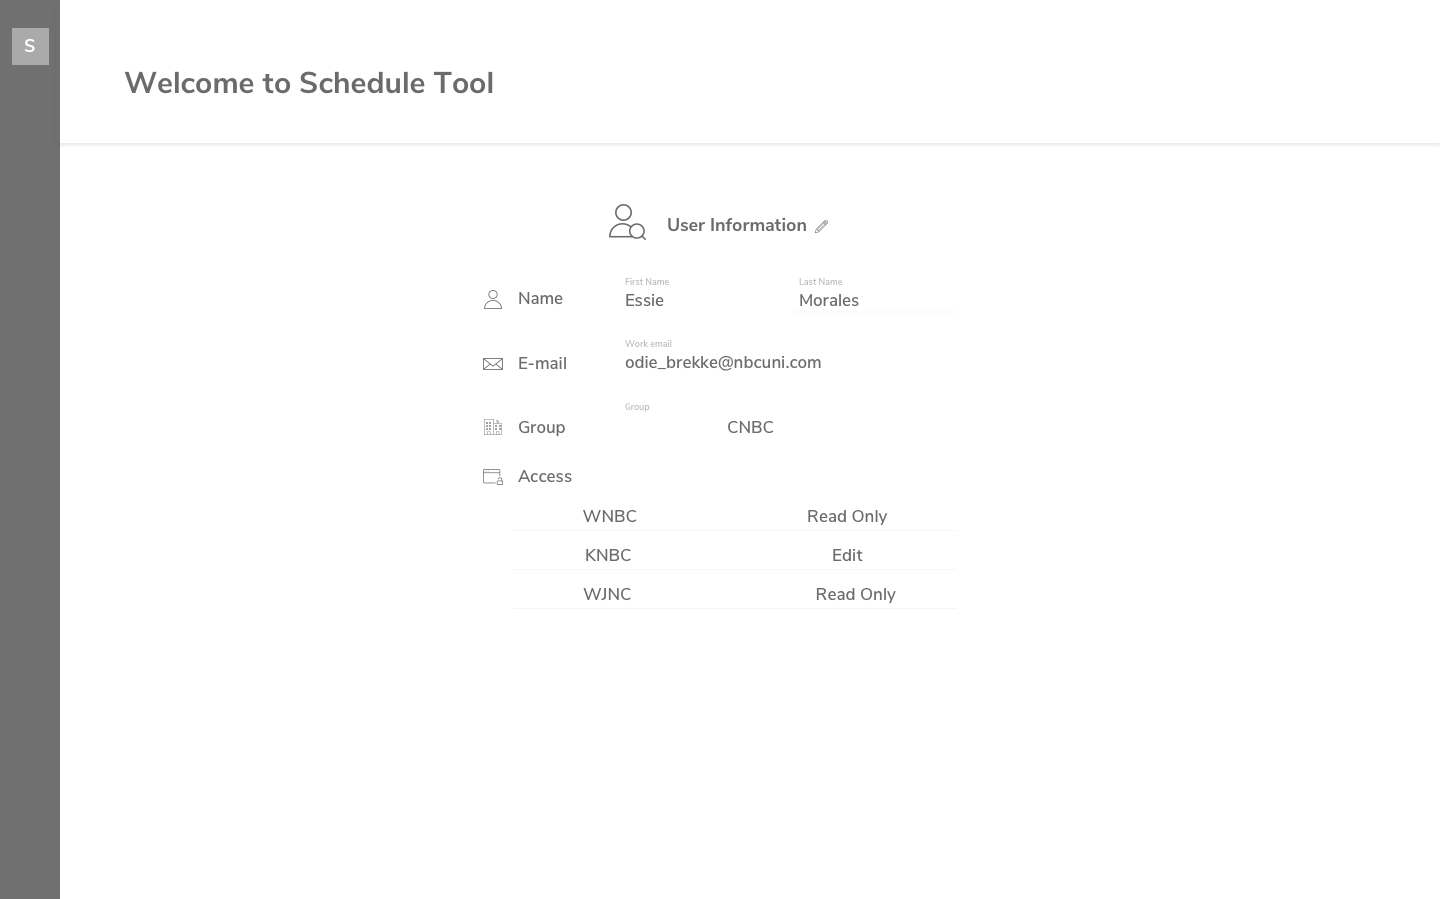The width and height of the screenshot is (1440, 899).
Task: Open WNBC Read Only access setting
Action: (x=847, y=516)
